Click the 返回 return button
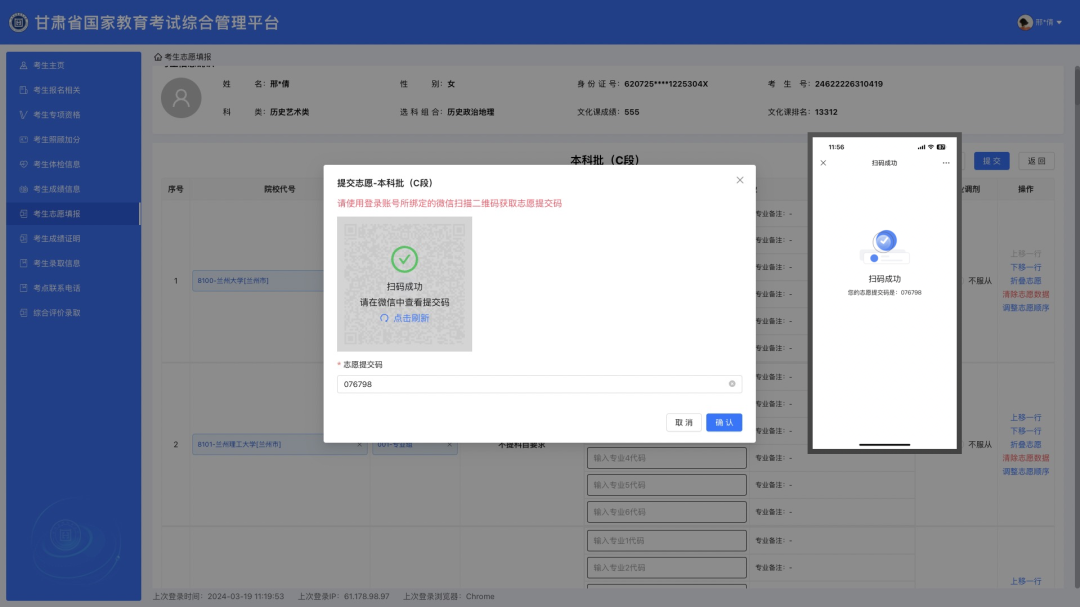 coord(1035,160)
